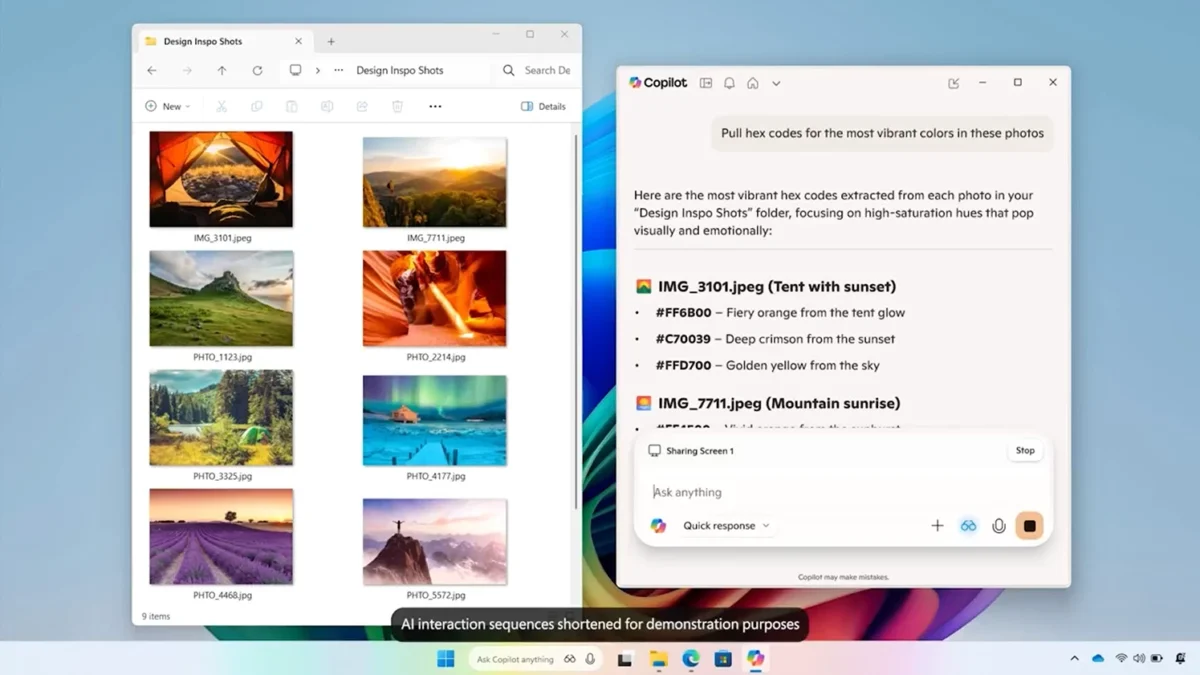This screenshot has width=1200, height=675.
Task: Open Microsoft Edge from the taskbar
Action: pyautogui.click(x=690, y=658)
